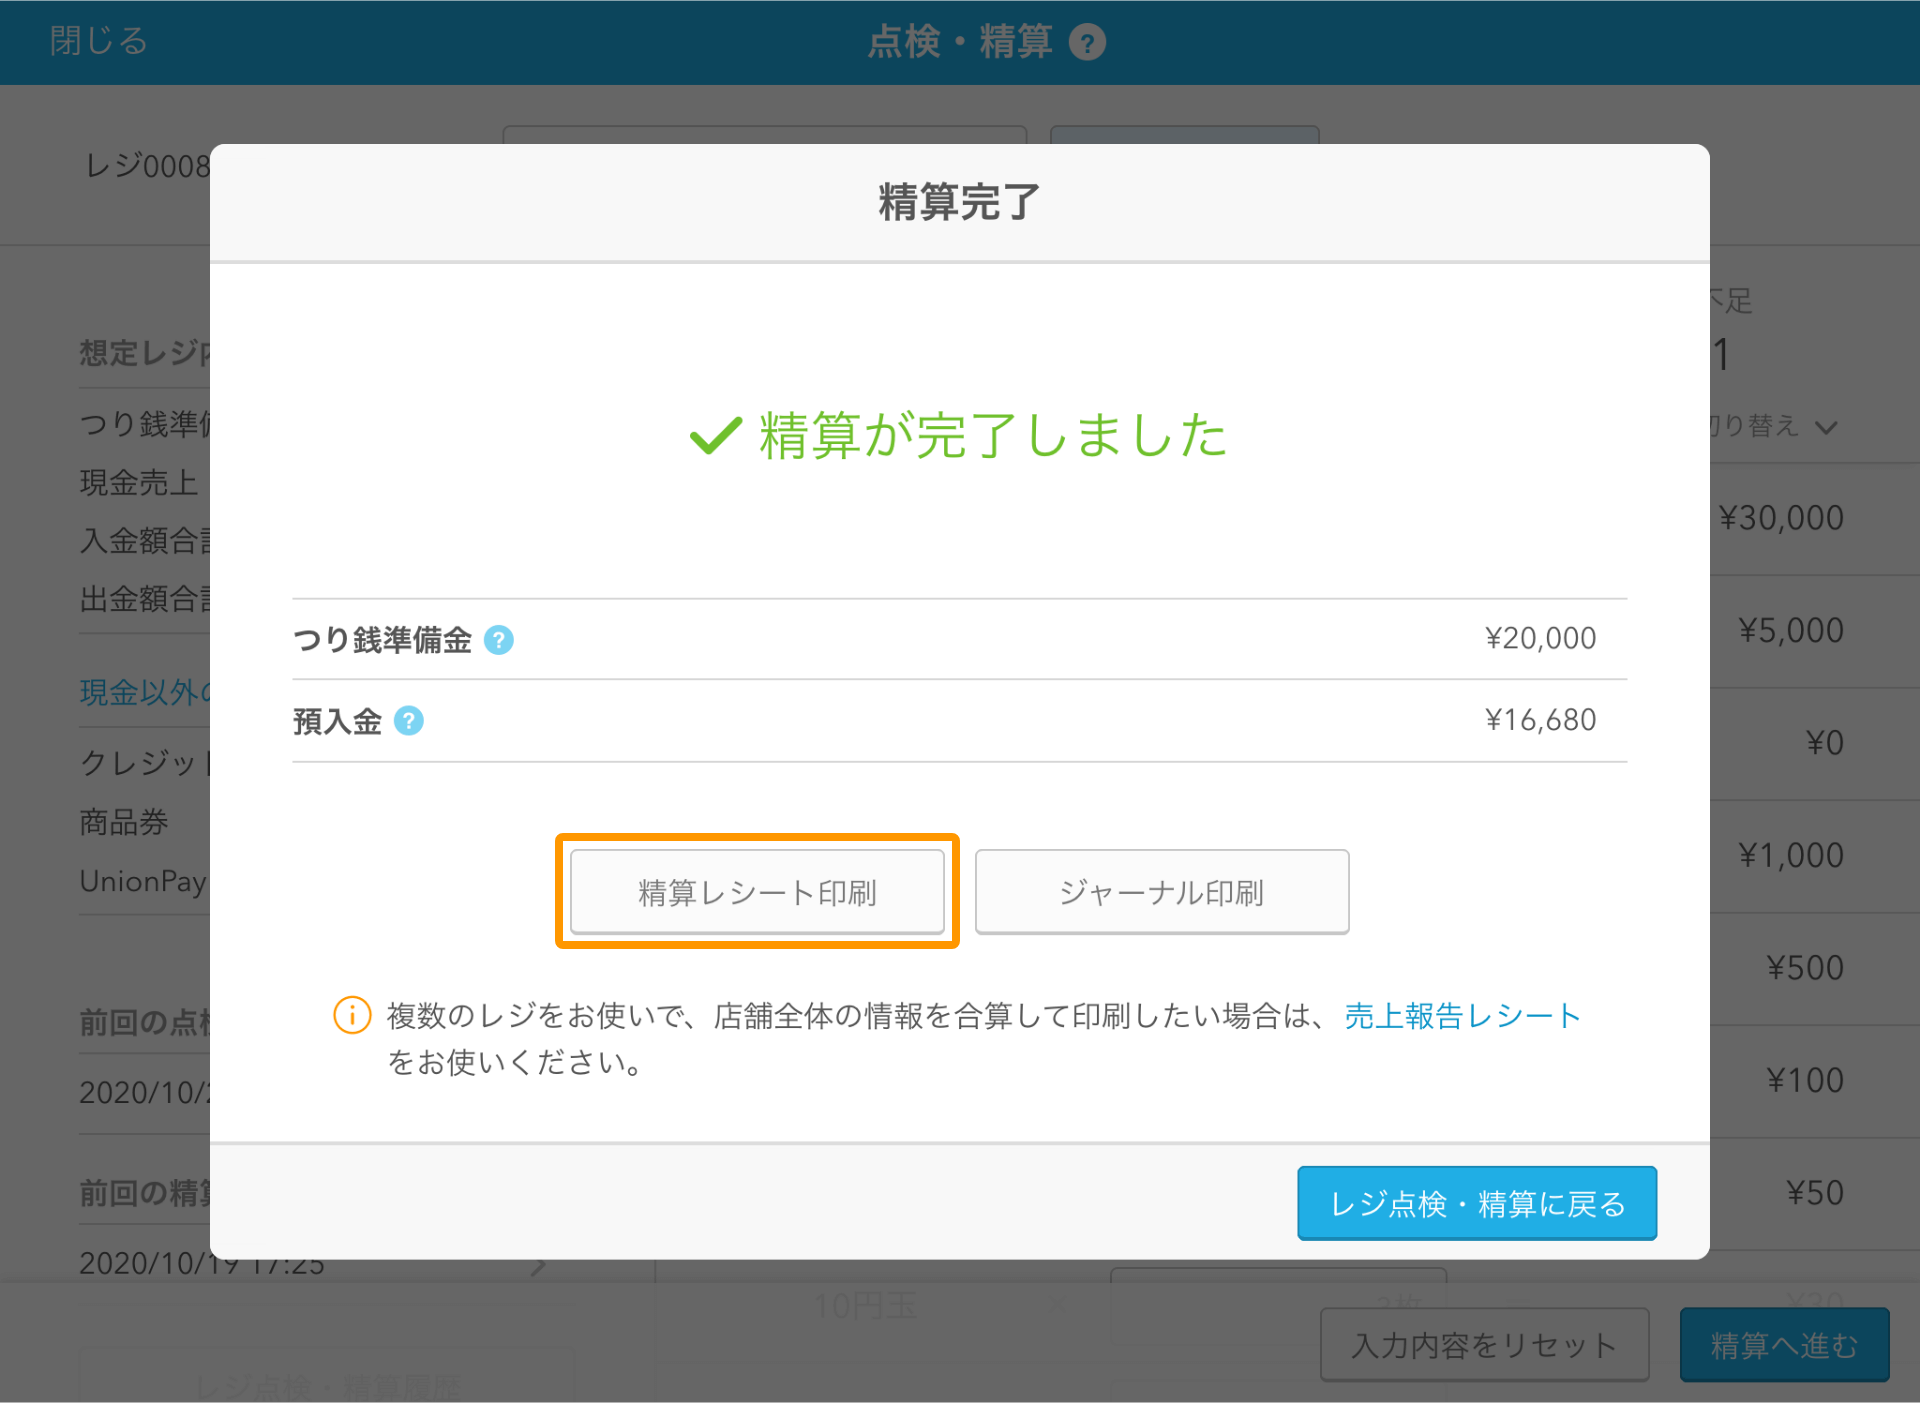Open 現金以外 link in left panel

[145, 692]
